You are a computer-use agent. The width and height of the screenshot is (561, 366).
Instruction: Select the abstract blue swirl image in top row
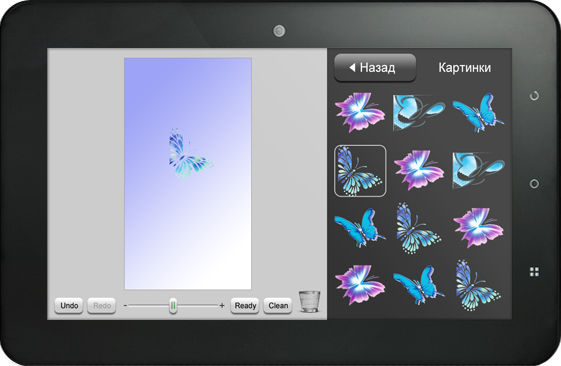coord(419,112)
